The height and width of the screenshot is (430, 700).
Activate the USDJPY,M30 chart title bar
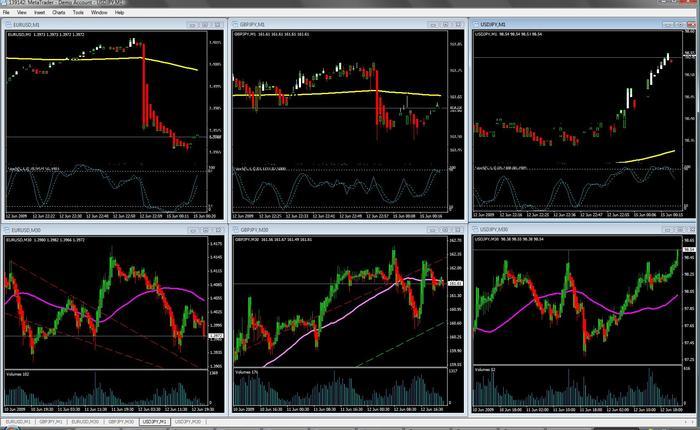583,230
